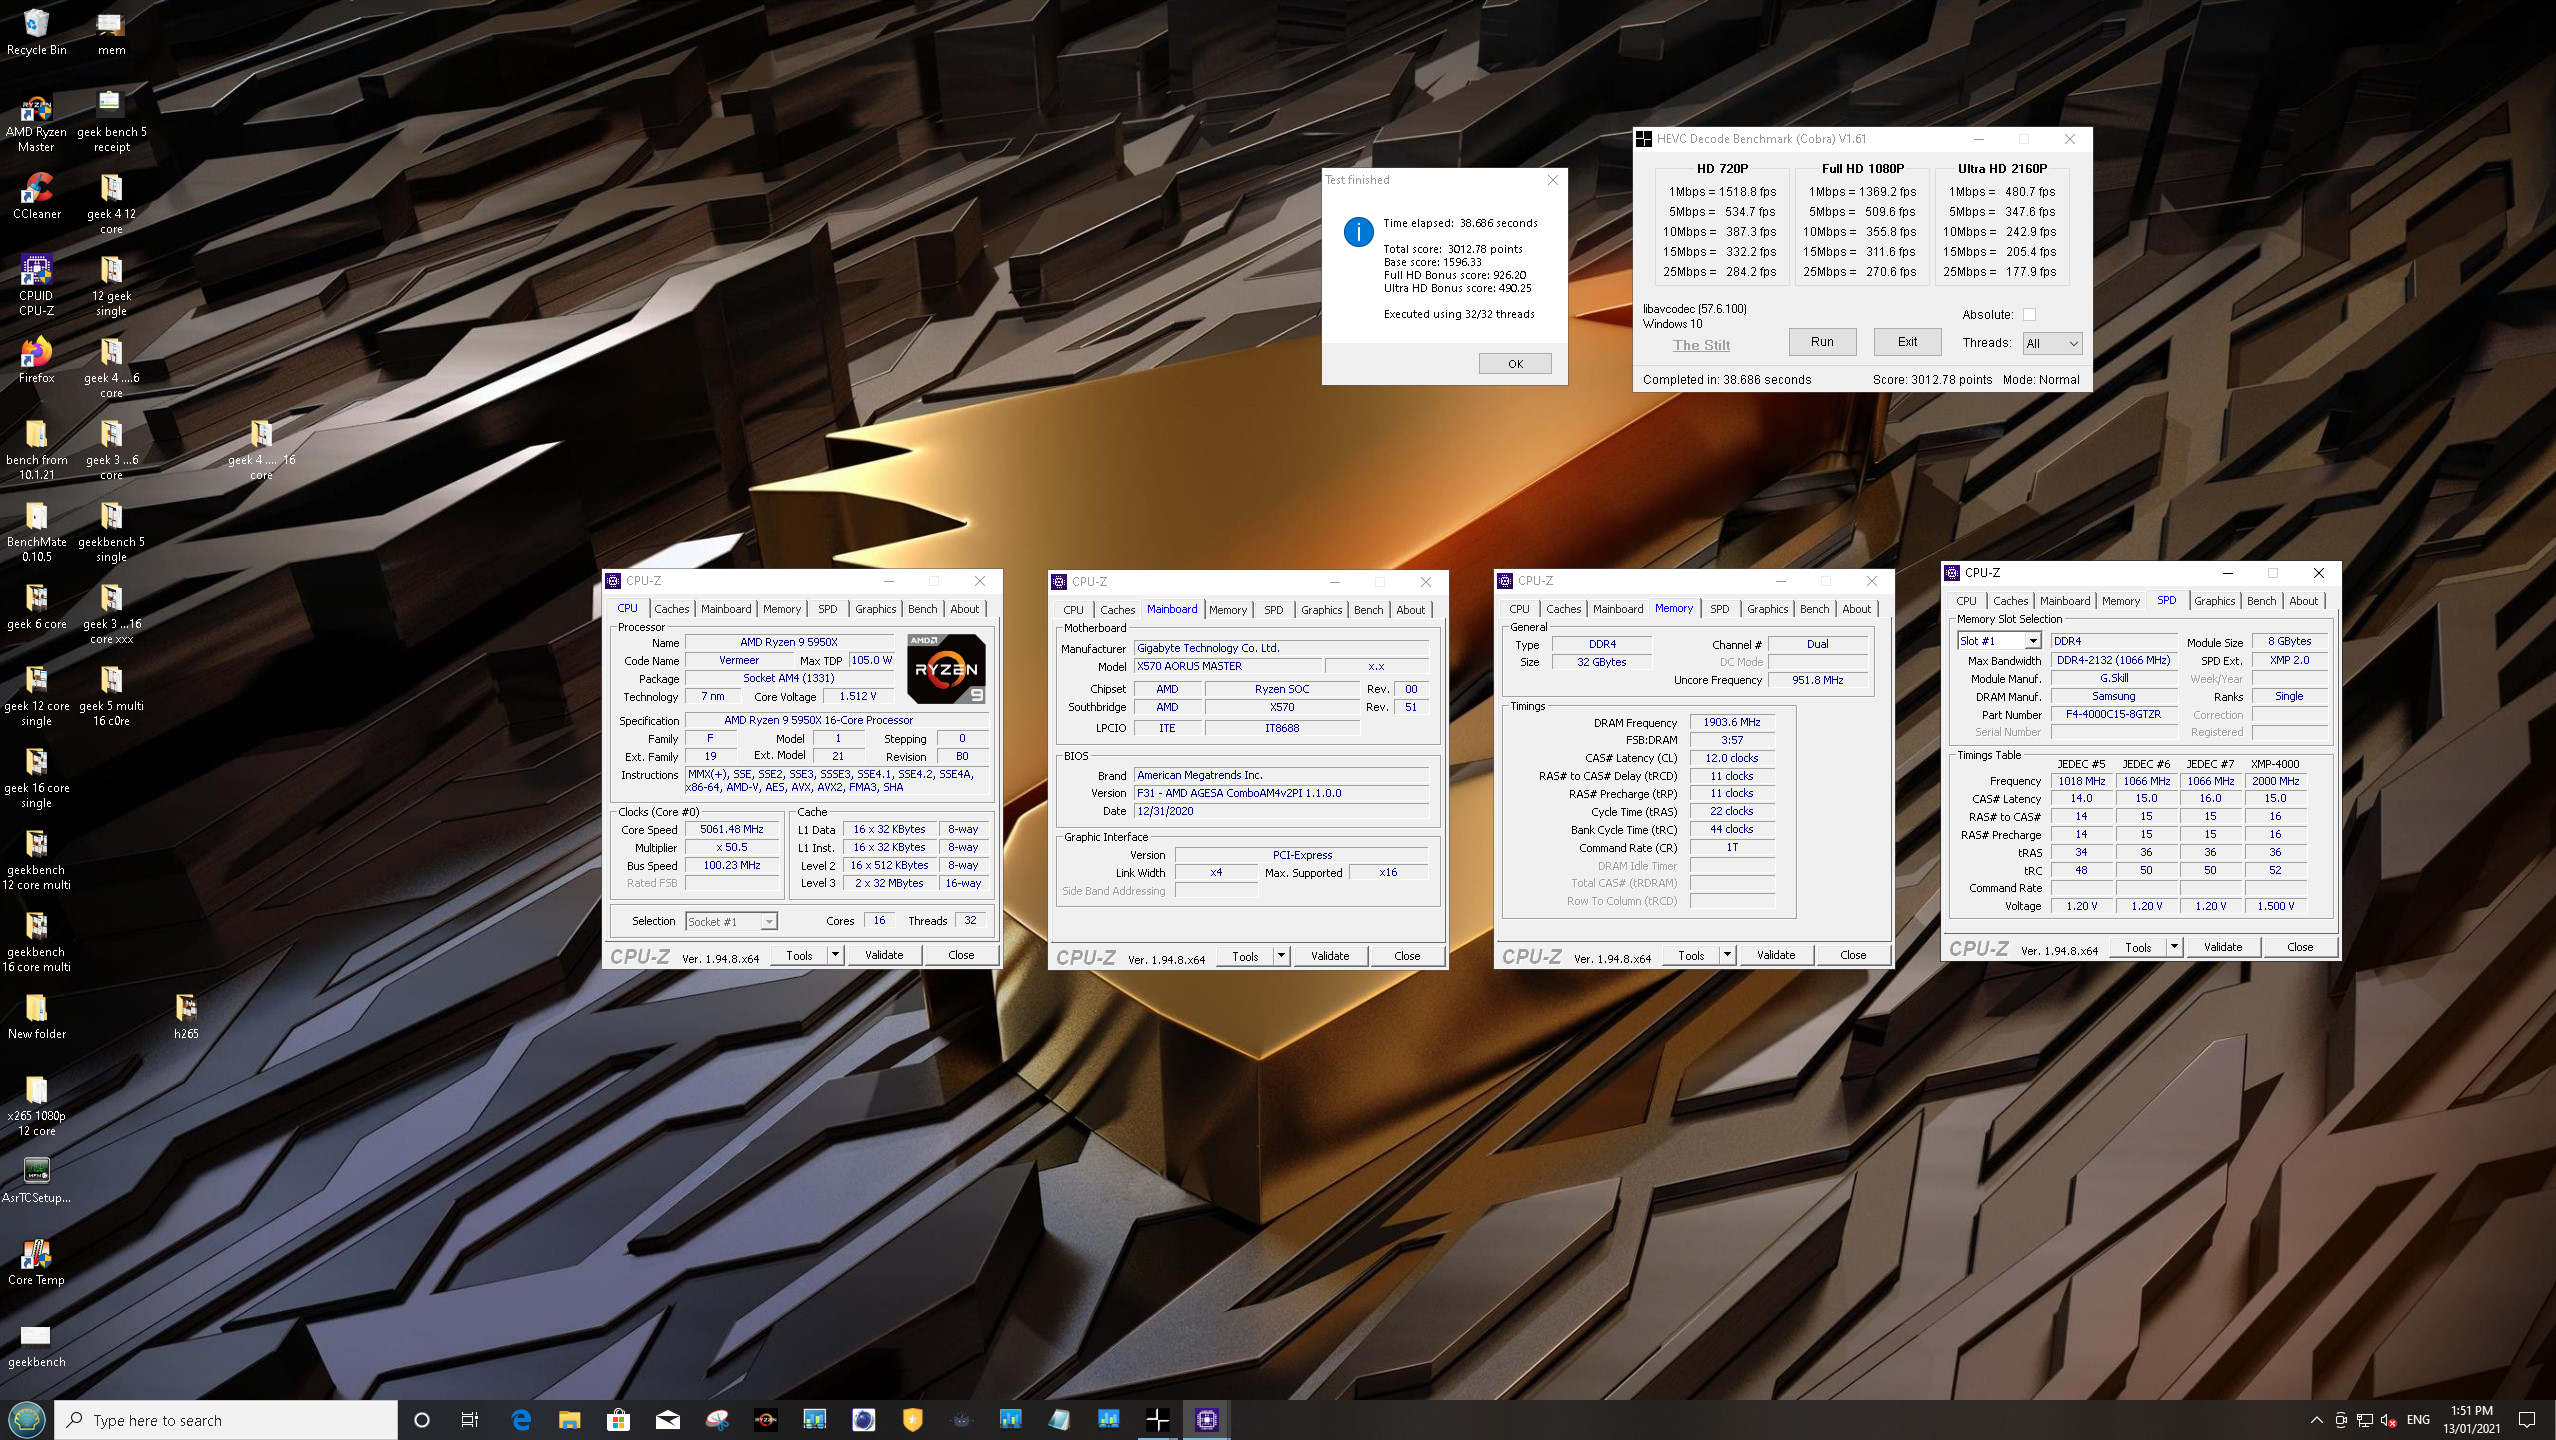Click BIOS version F31 field
2556x1440 pixels.
[1281, 793]
